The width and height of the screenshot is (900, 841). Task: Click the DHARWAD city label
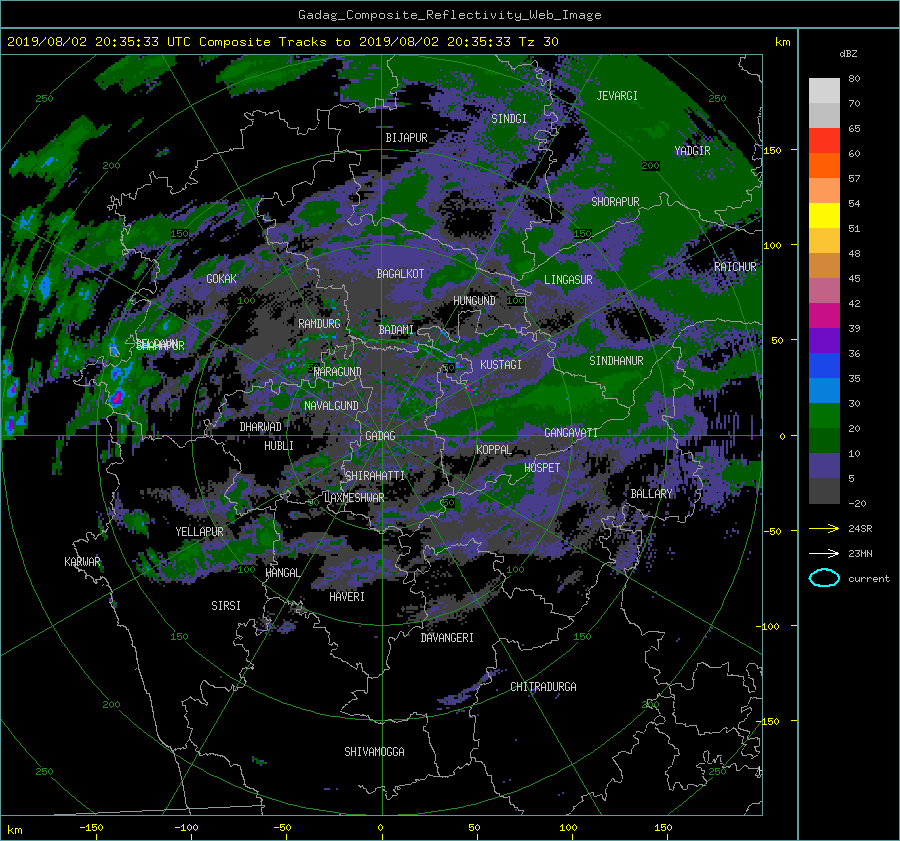[x=260, y=427]
